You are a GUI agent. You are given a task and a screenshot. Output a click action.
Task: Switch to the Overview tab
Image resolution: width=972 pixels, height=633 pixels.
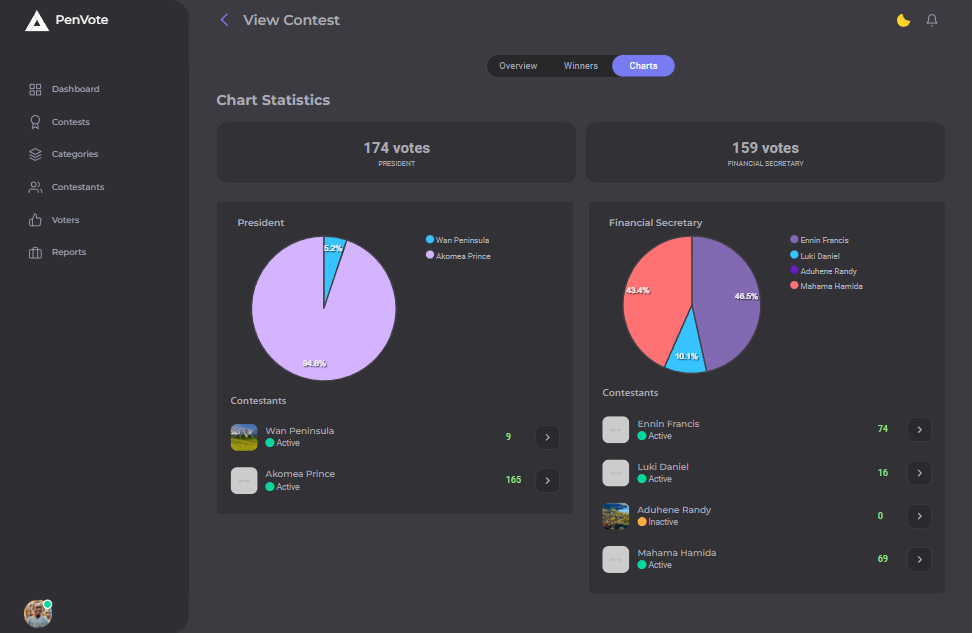(x=518, y=66)
